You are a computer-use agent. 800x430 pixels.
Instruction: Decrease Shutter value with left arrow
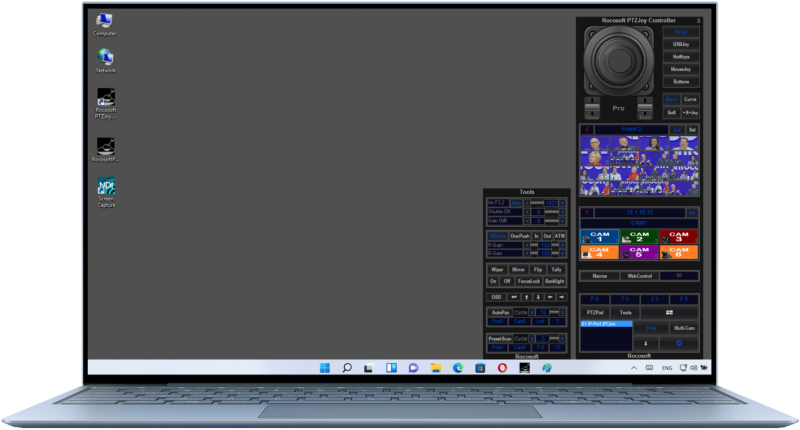527,211
